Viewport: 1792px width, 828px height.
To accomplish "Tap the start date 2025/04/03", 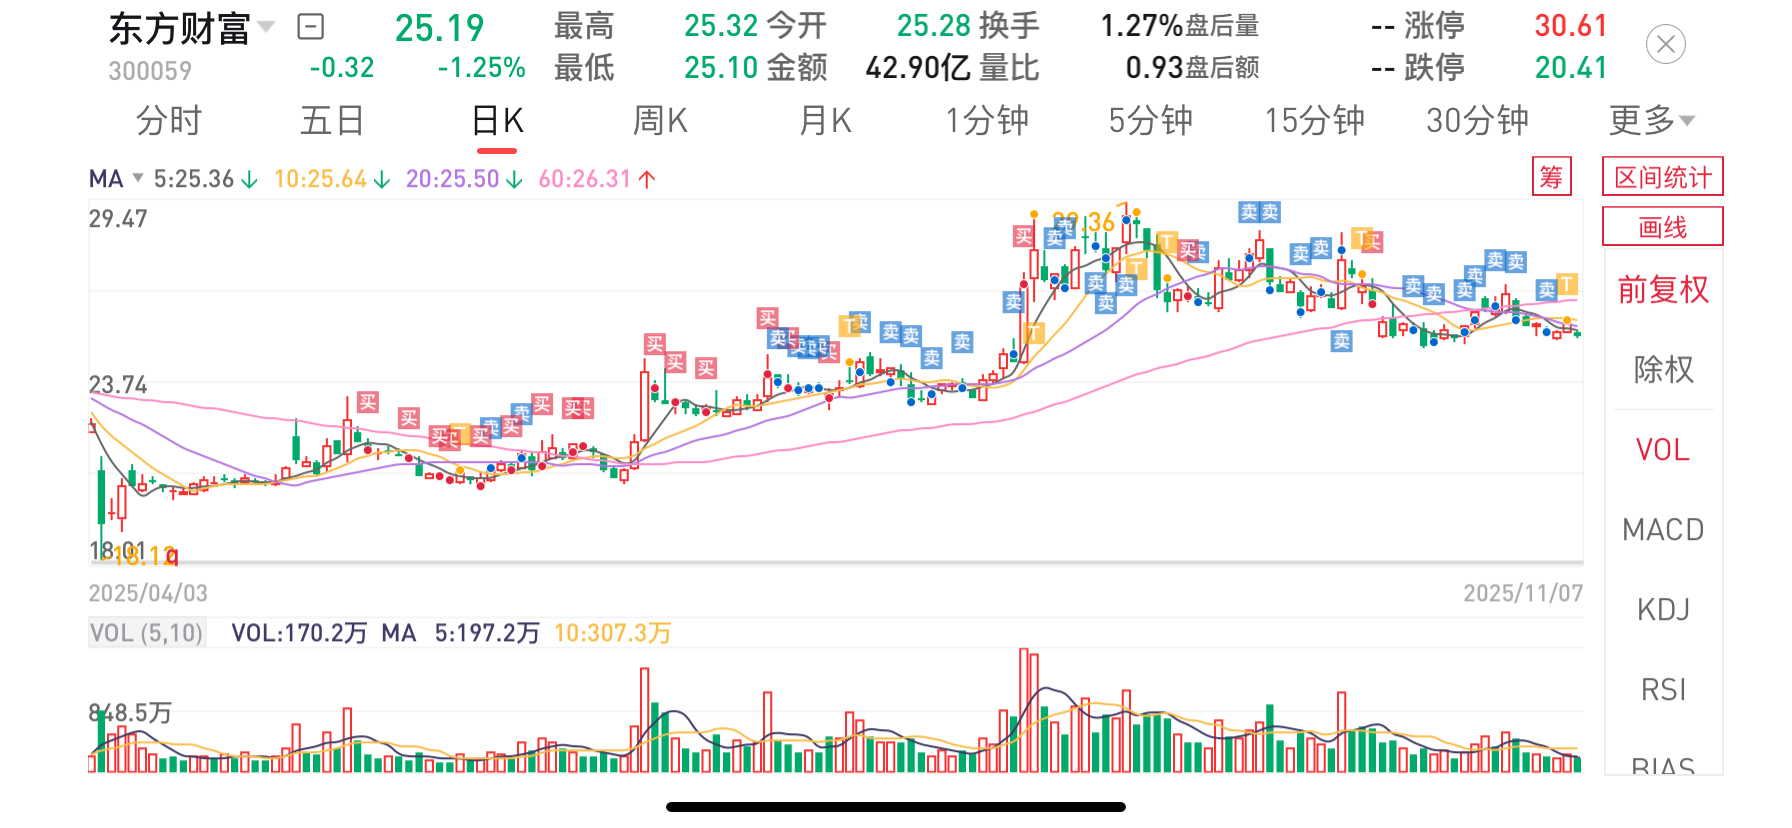I will [x=148, y=593].
